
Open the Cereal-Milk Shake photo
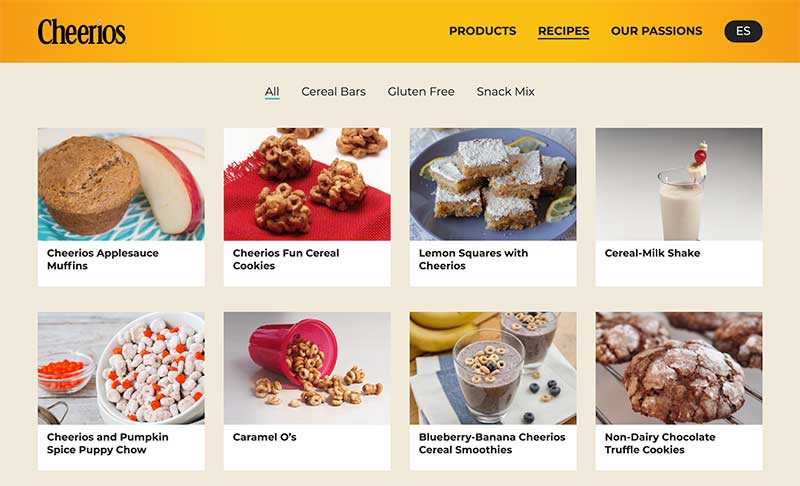point(679,184)
